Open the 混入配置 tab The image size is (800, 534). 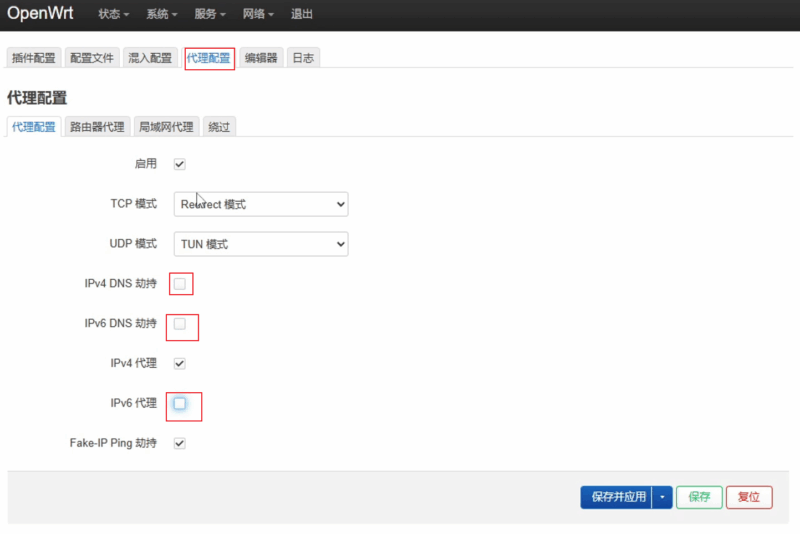pos(151,58)
